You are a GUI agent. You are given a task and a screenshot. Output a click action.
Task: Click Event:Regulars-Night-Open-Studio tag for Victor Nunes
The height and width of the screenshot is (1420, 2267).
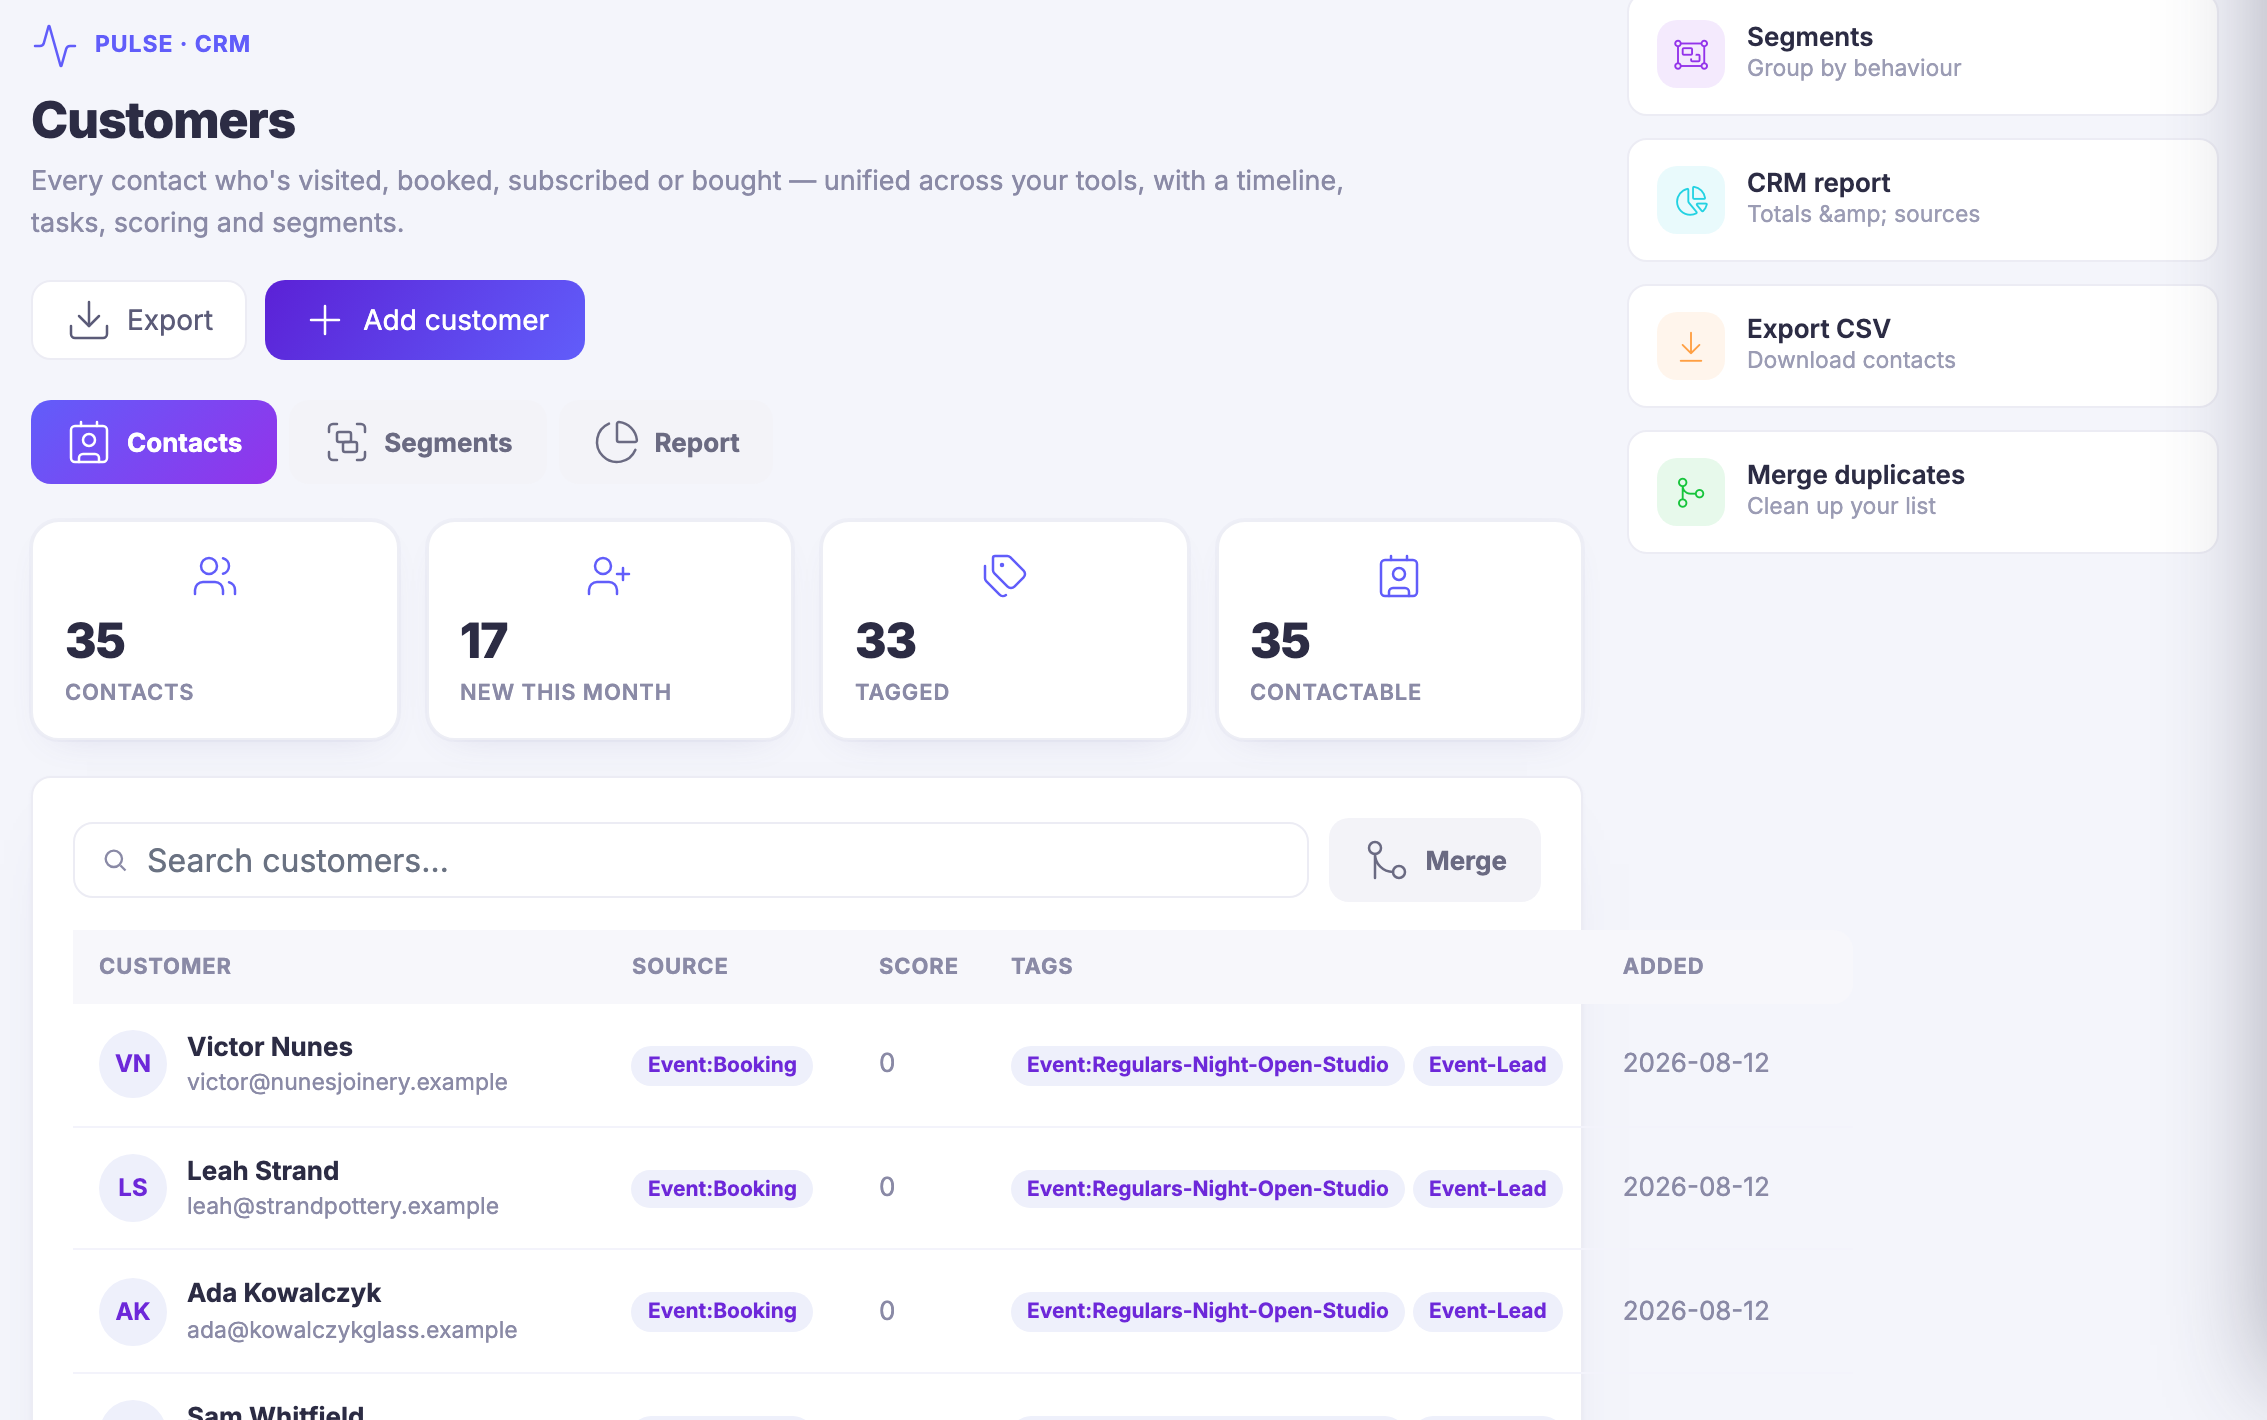coord(1207,1065)
